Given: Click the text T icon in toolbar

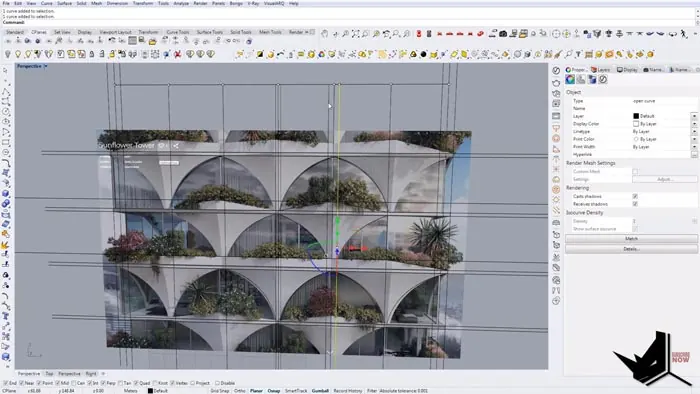Looking at the screenshot, I should coord(578,54).
